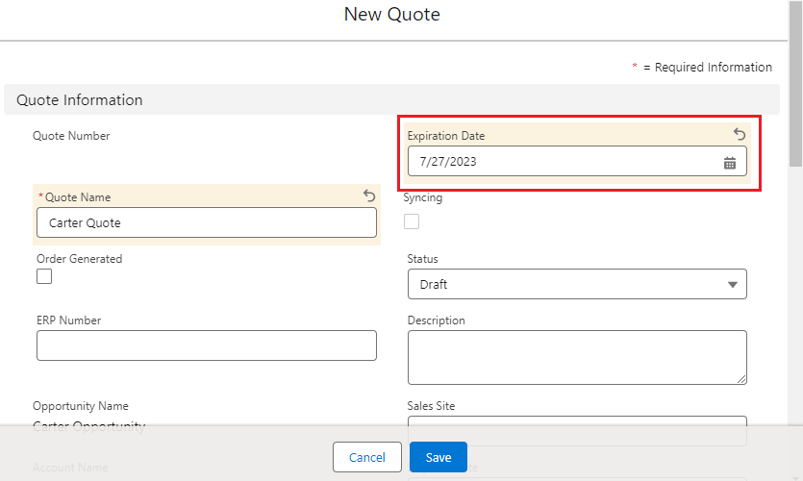
Task: Click the Sales Site input field
Action: pos(577,430)
